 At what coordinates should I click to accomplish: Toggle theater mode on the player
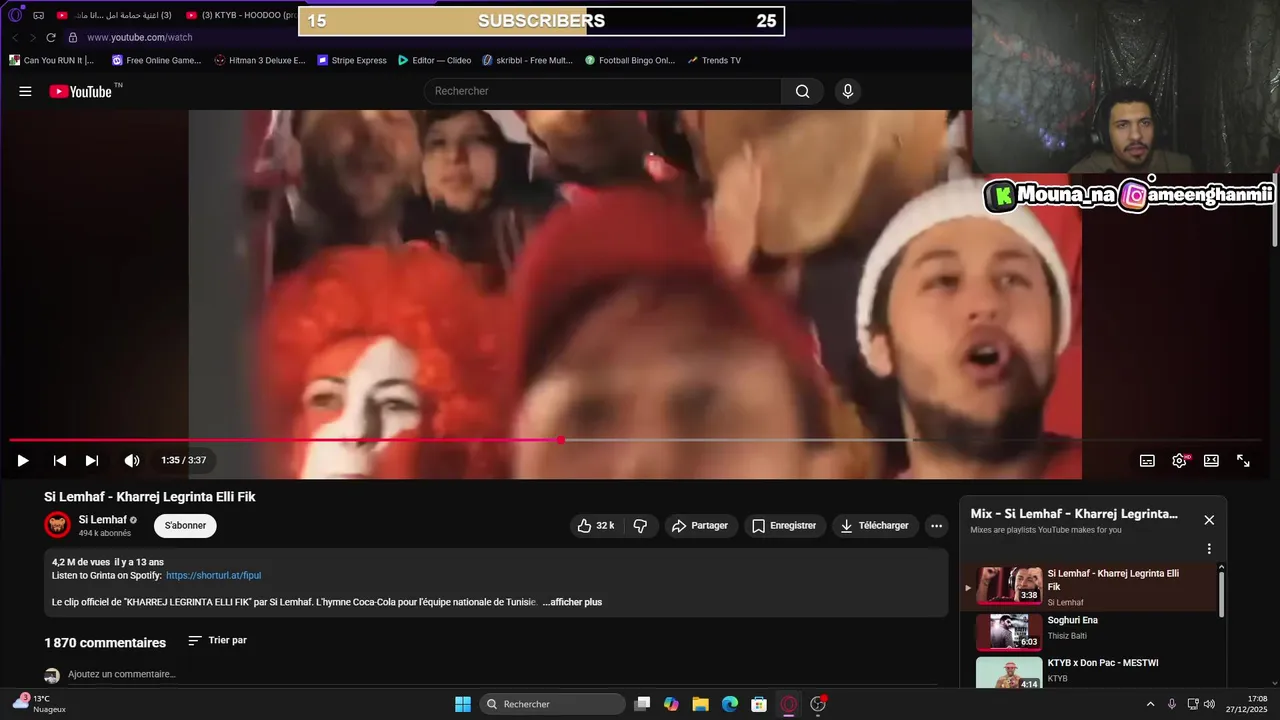pyautogui.click(x=1211, y=460)
